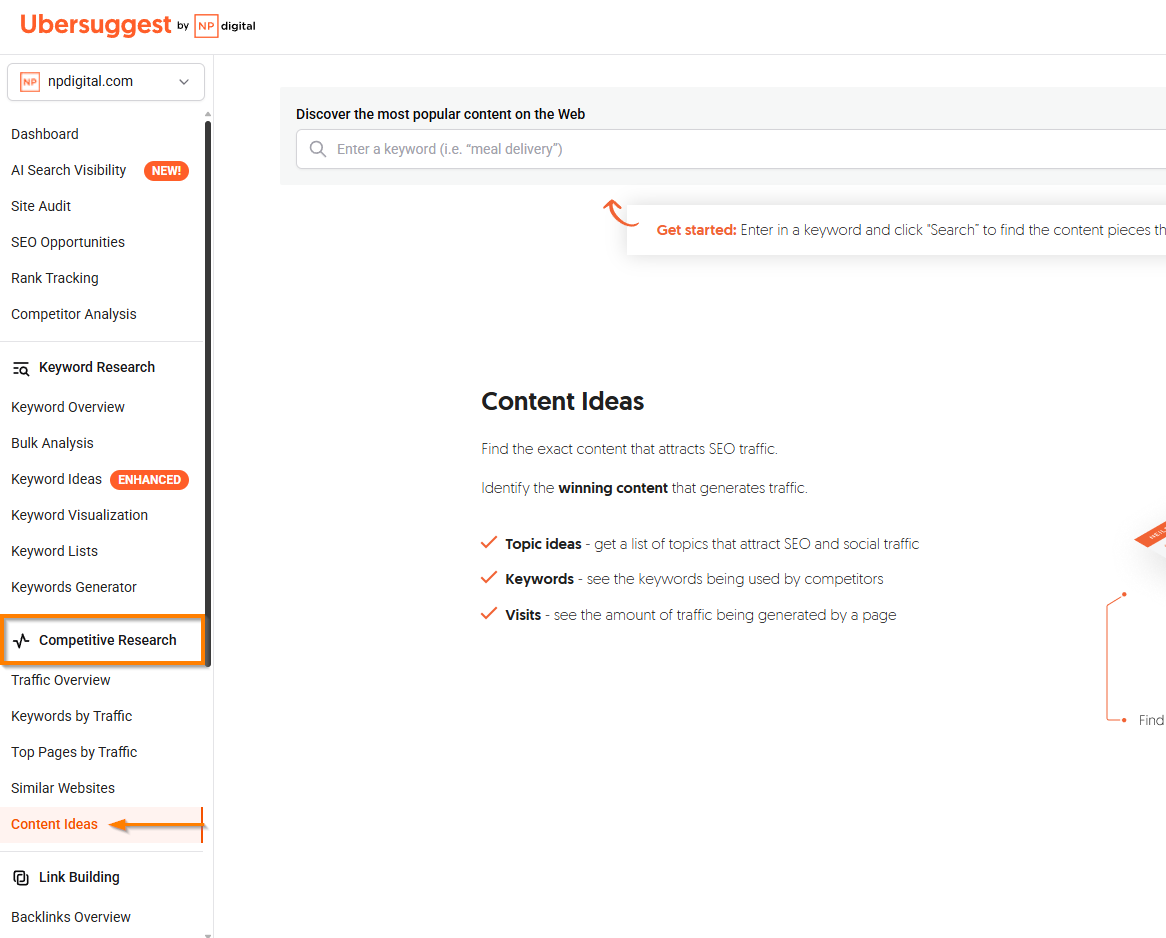Viewport: 1166px width, 938px height.
Task: Open Dashboard in the sidebar
Action: coord(45,134)
